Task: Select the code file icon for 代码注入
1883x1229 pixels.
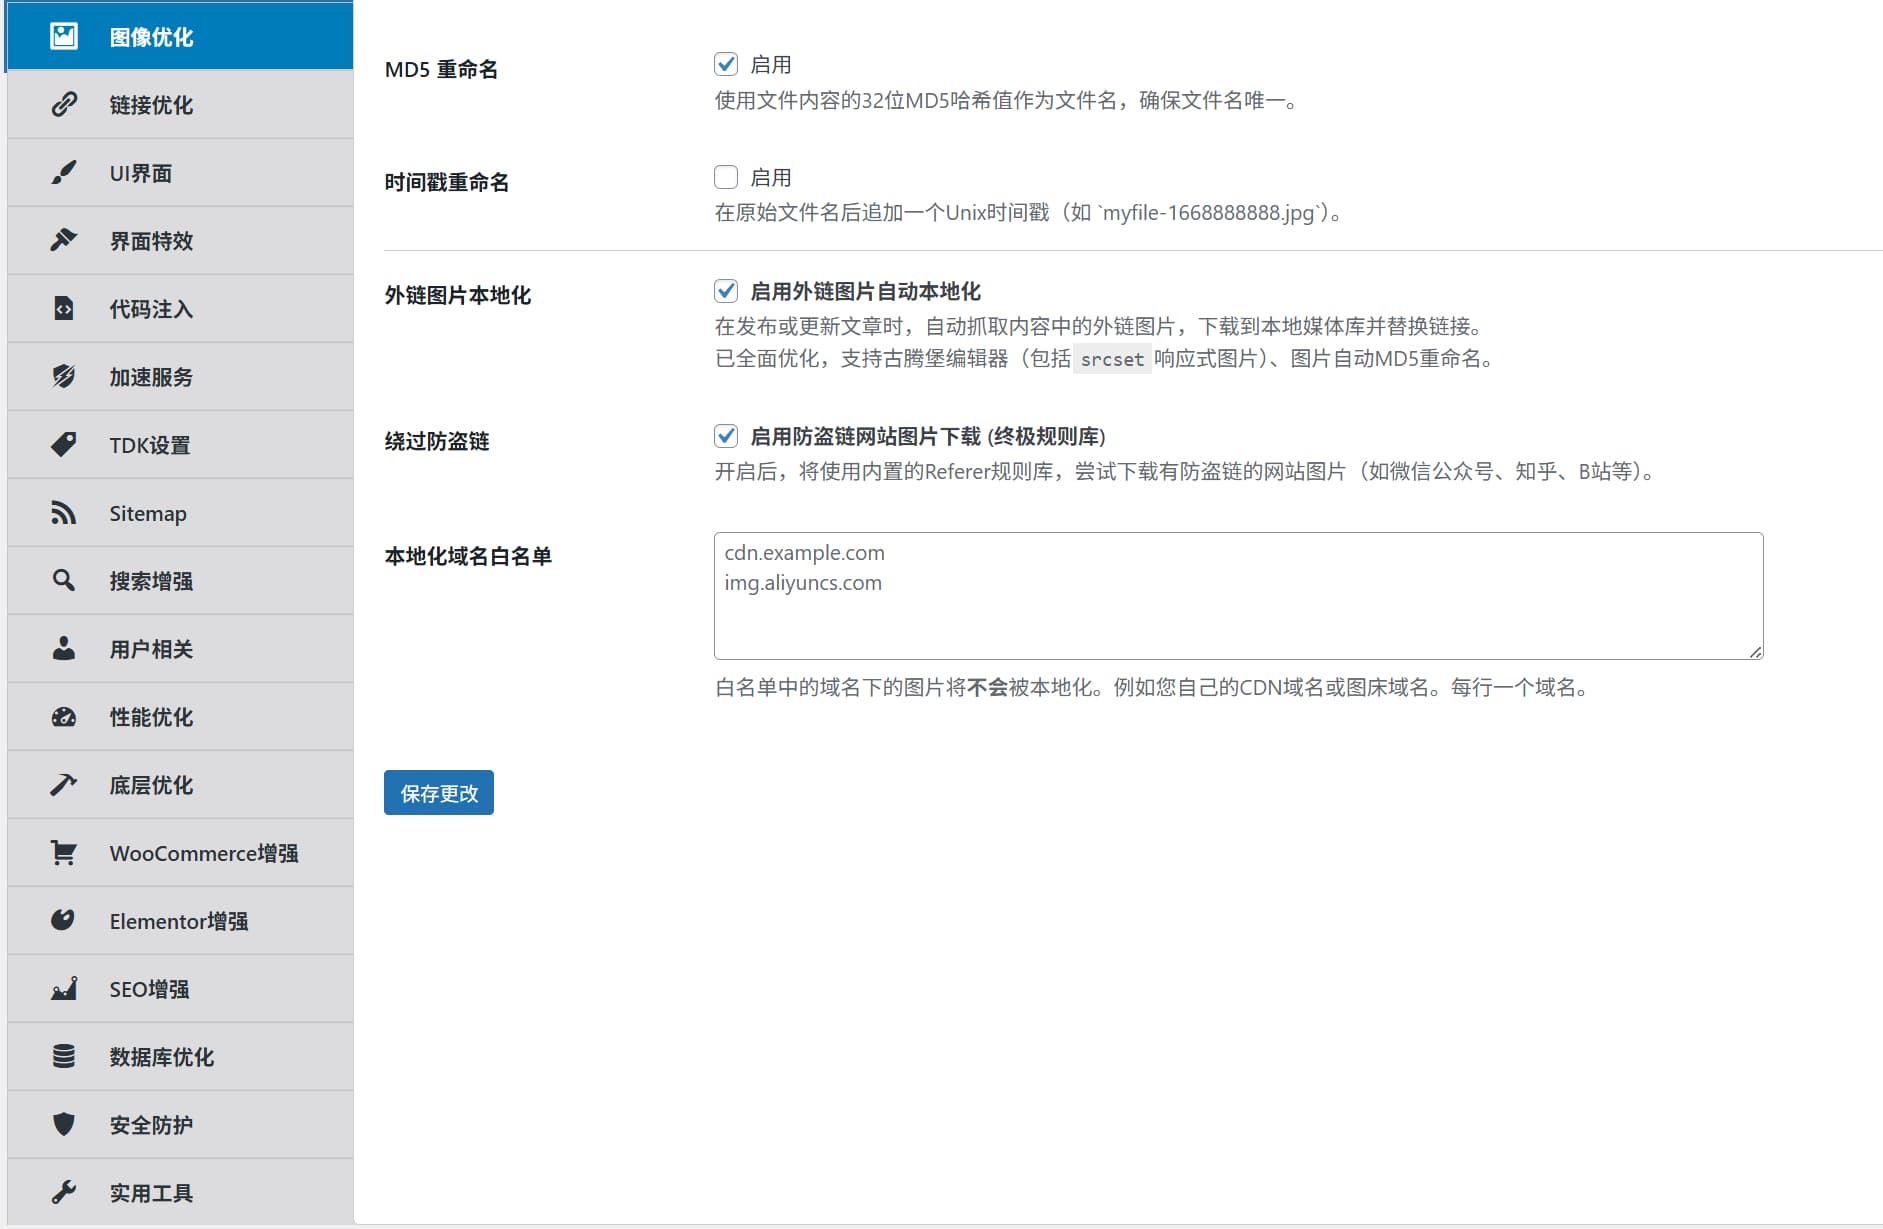Action: [x=64, y=308]
